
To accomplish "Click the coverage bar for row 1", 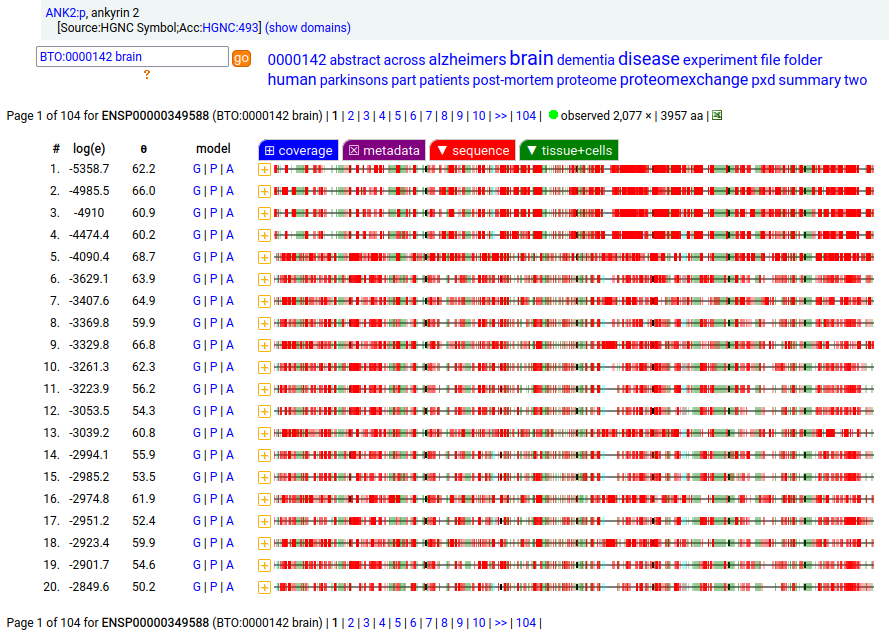I will tap(574, 169).
